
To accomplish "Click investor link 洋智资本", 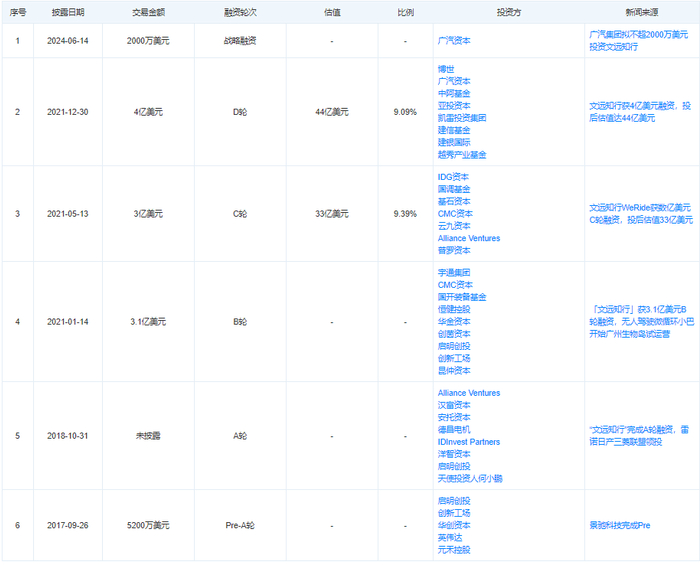I will coord(454,454).
